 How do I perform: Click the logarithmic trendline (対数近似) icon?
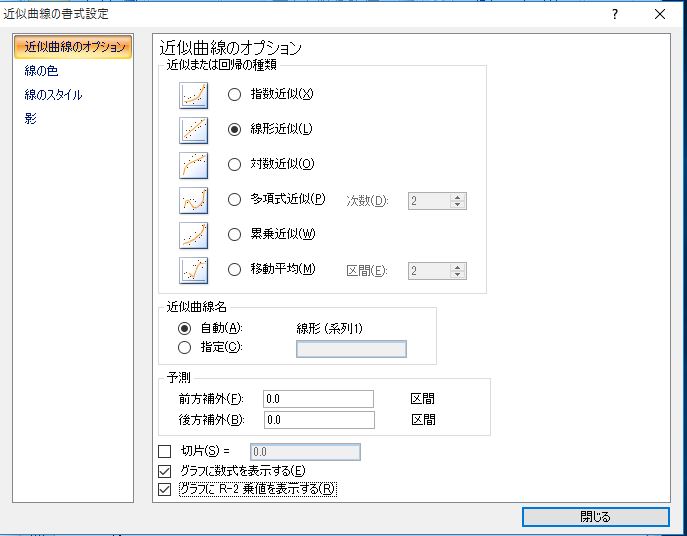click(x=193, y=165)
